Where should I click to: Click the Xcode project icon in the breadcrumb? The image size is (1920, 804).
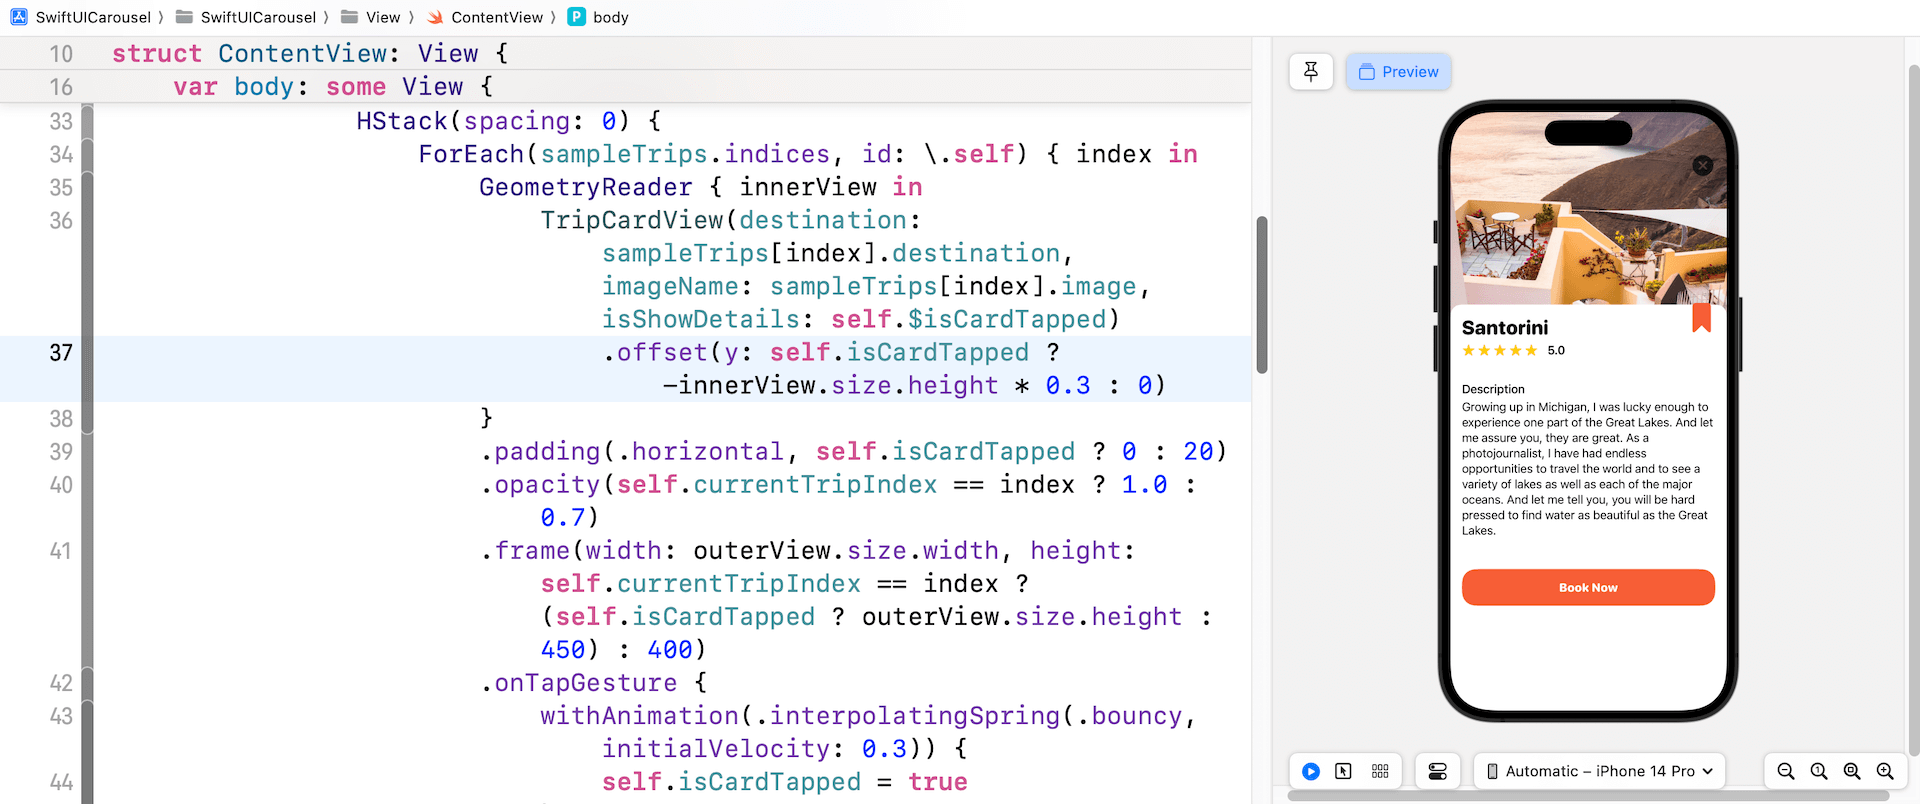19,17
